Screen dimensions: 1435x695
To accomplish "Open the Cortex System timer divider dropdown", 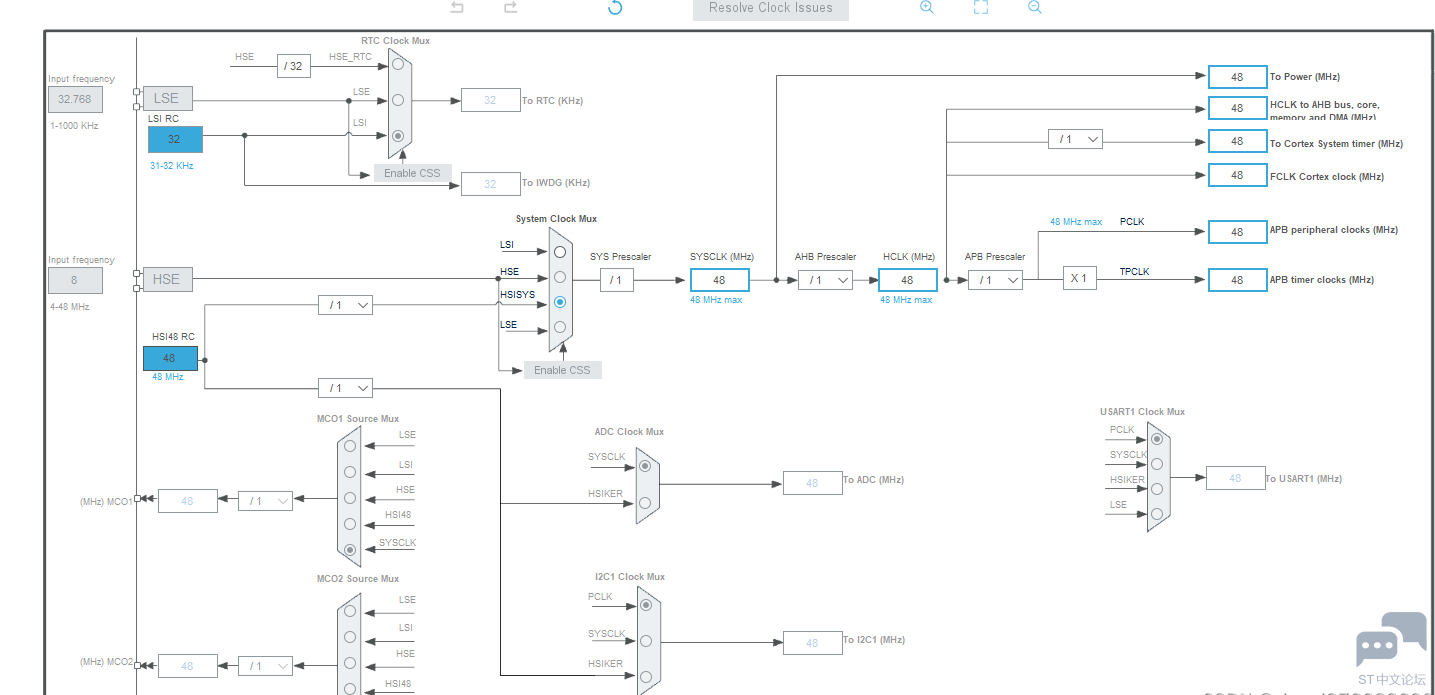I will (x=1075, y=140).
